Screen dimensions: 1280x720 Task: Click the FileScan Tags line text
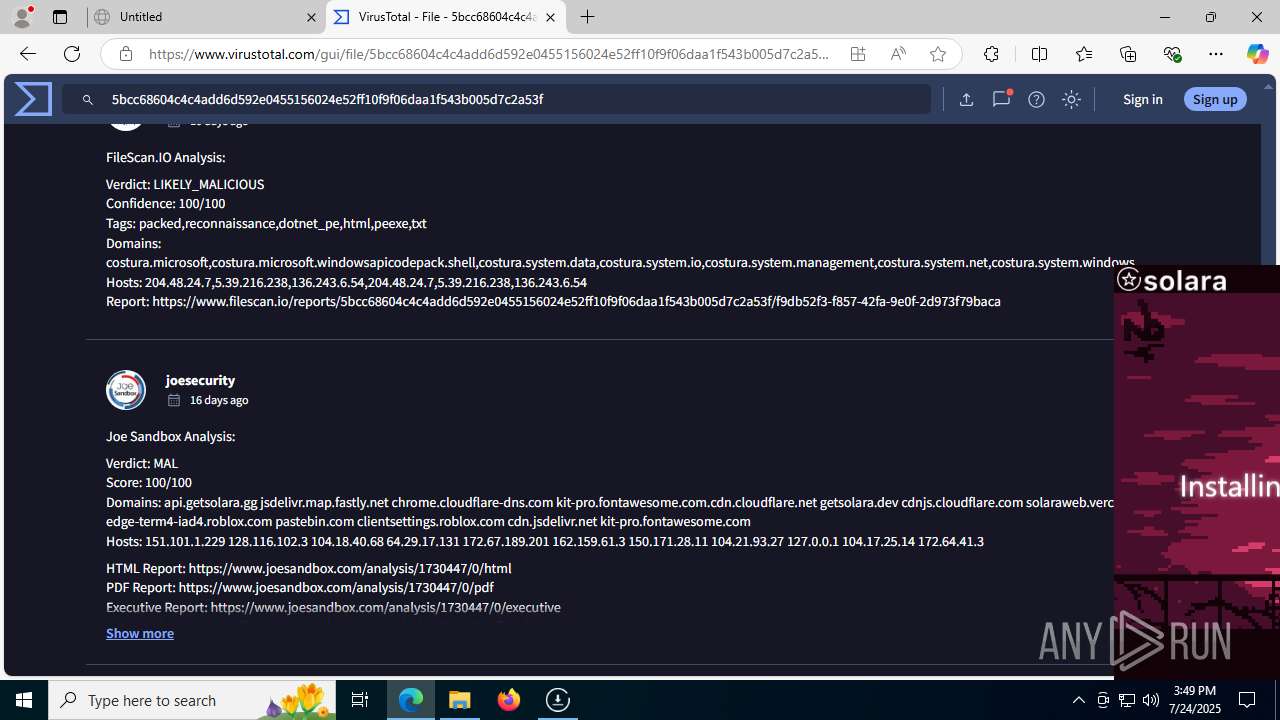click(x=266, y=223)
